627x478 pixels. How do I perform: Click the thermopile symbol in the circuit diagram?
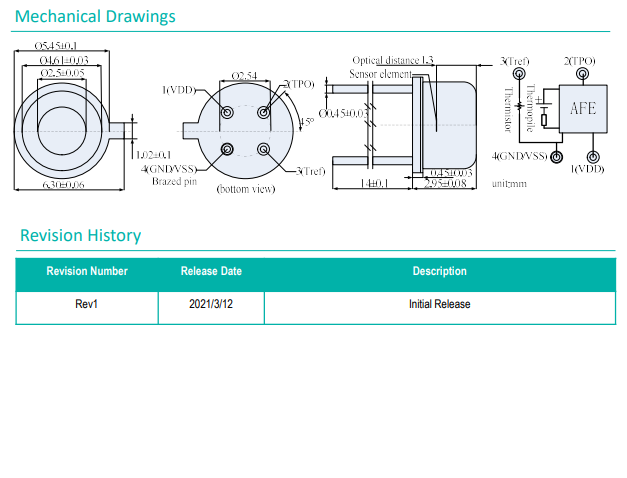(x=543, y=100)
